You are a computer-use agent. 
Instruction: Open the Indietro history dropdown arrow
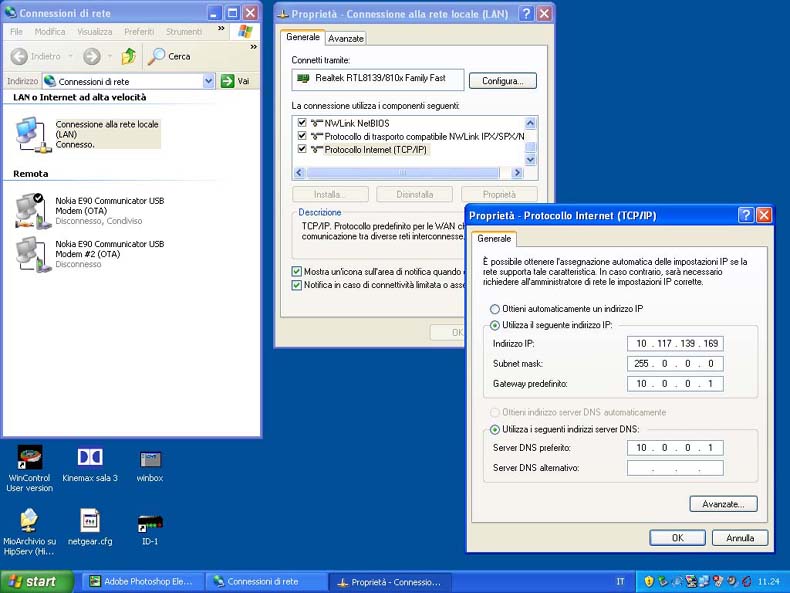[71, 56]
